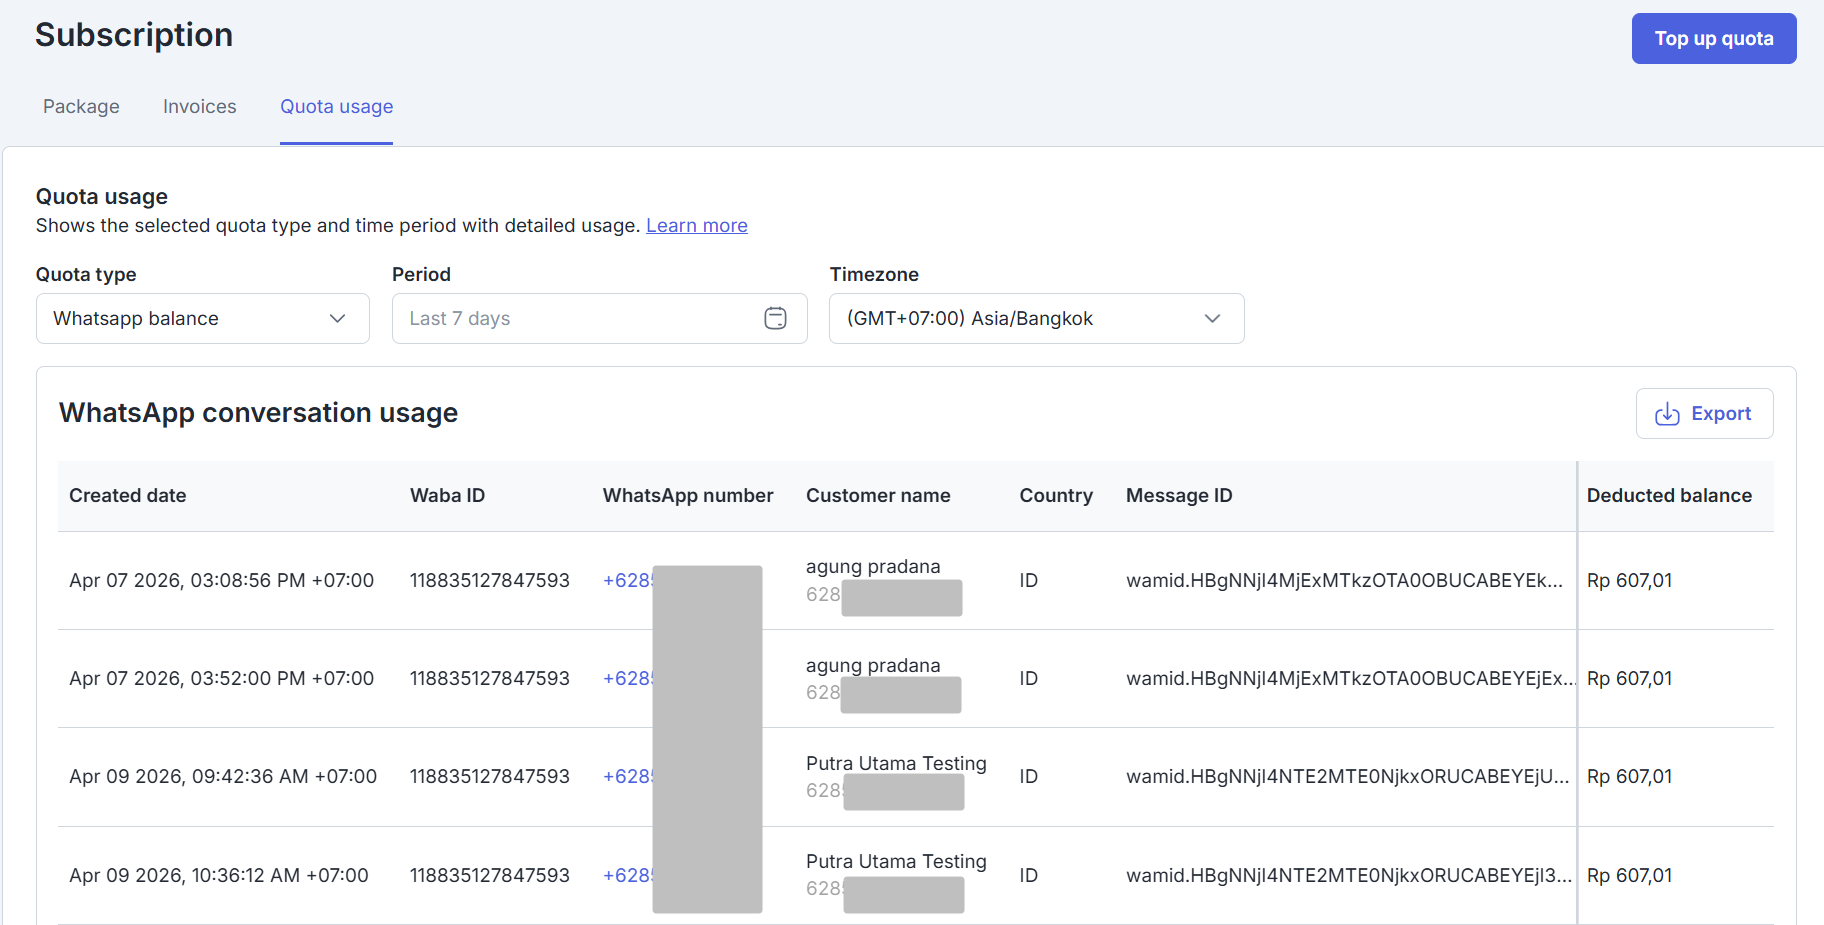This screenshot has height=925, width=1824.
Task: Click the Top up quota button
Action: click(x=1714, y=39)
